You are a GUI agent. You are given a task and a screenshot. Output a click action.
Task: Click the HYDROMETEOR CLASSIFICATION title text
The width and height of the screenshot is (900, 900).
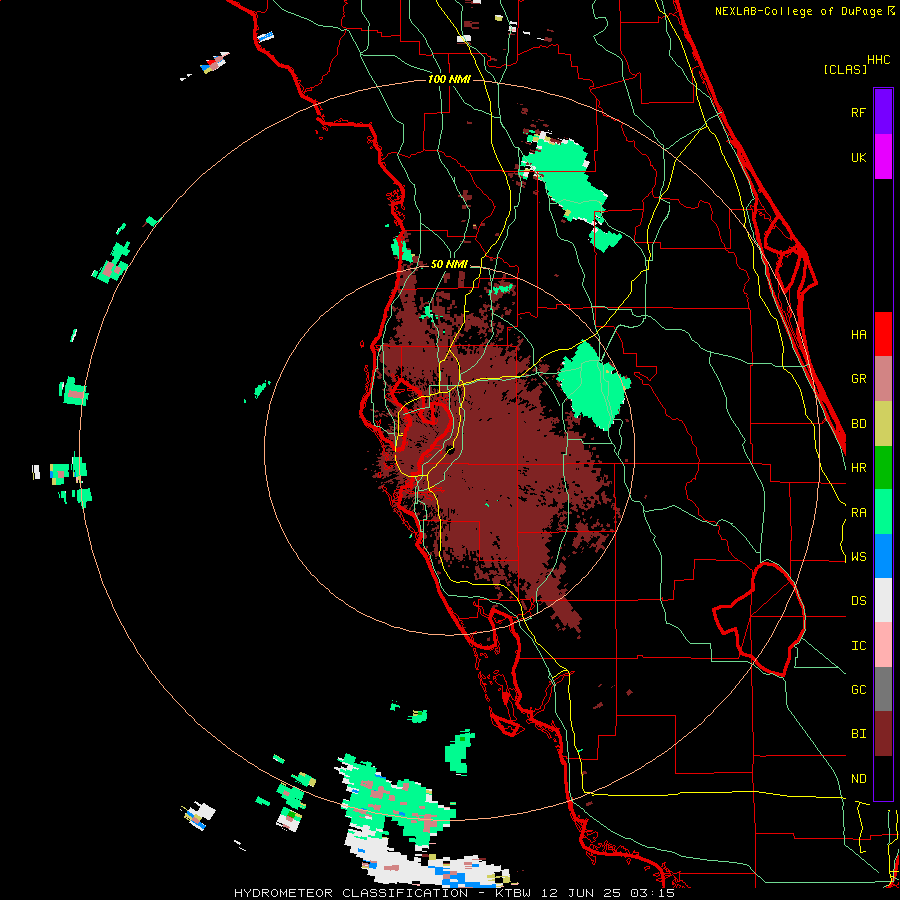(x=351, y=893)
